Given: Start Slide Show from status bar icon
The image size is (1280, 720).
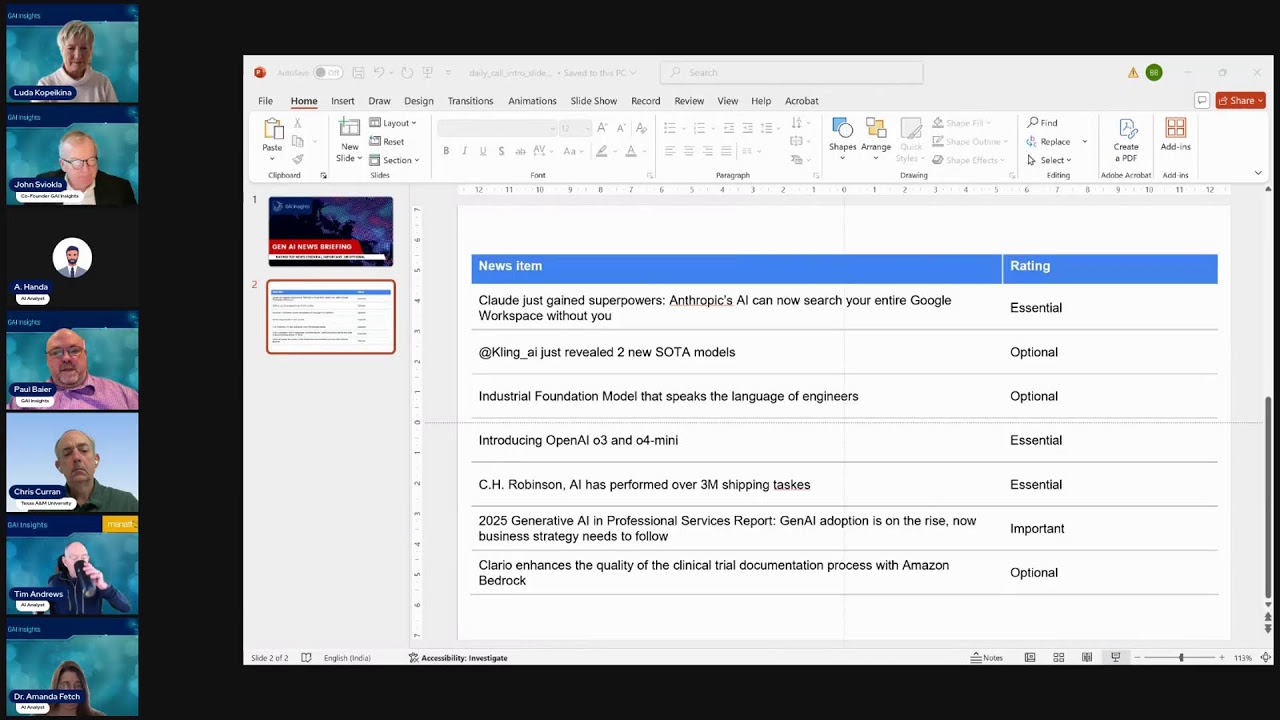Looking at the screenshot, I should (x=1115, y=658).
